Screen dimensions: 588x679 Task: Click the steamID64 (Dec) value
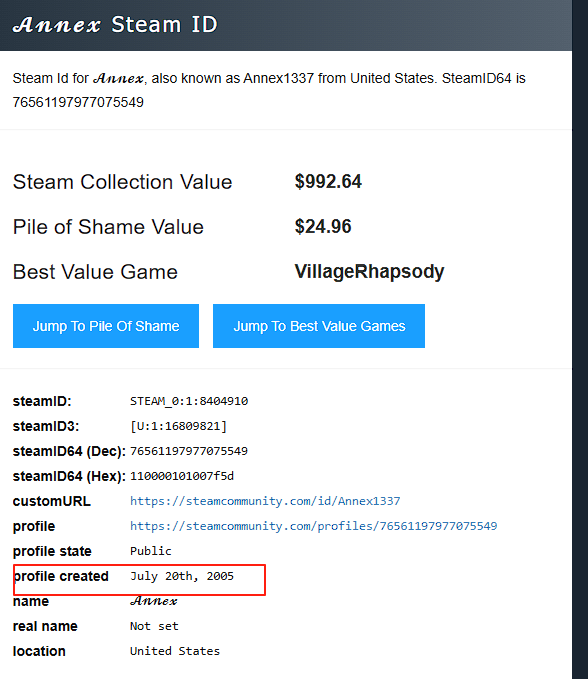click(189, 451)
